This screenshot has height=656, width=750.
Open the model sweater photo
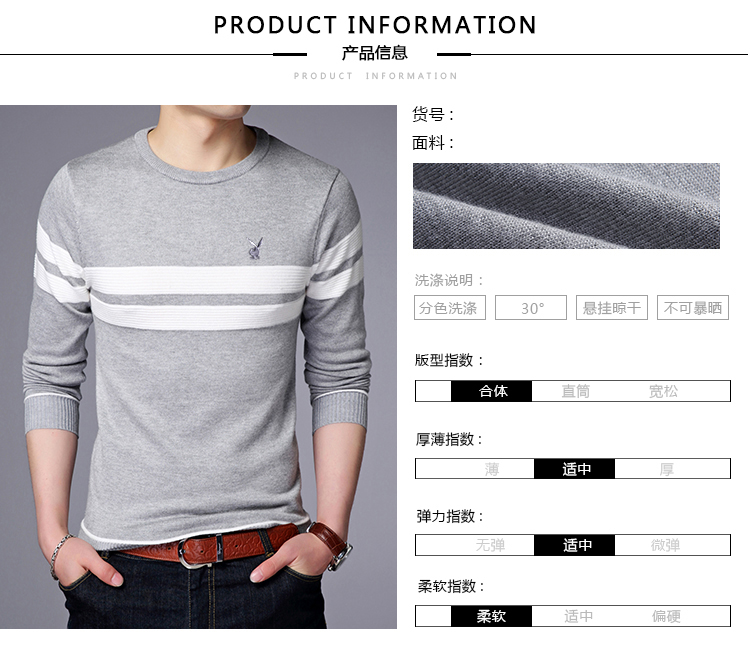click(x=199, y=367)
